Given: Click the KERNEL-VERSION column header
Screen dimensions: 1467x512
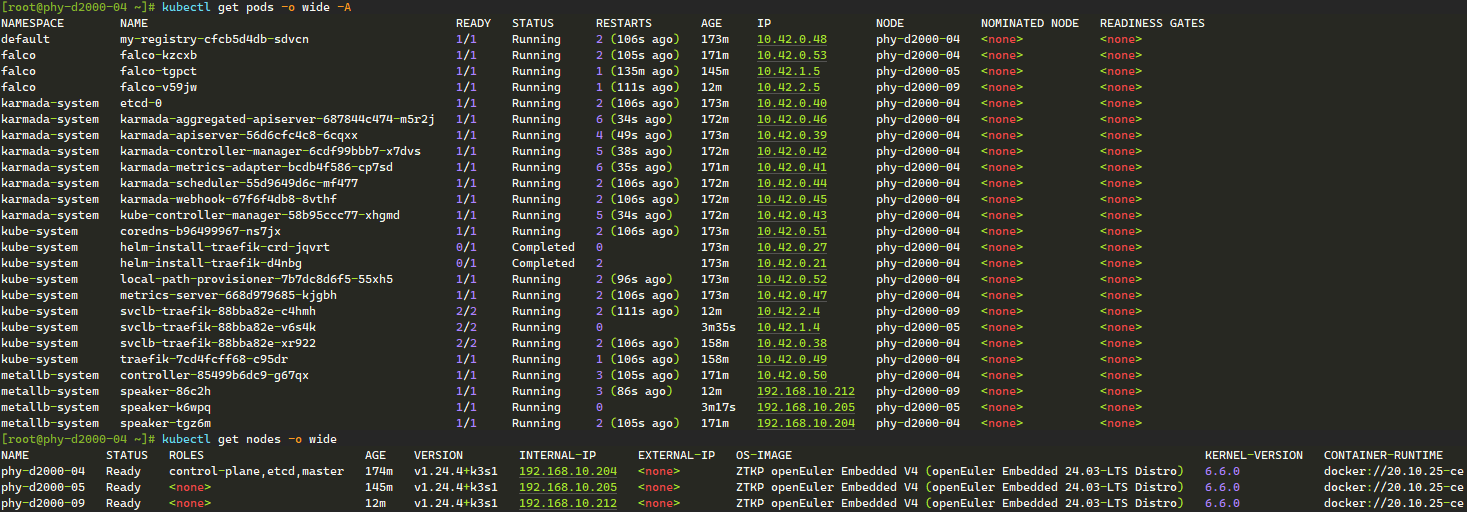Looking at the screenshot, I should 1253,455.
